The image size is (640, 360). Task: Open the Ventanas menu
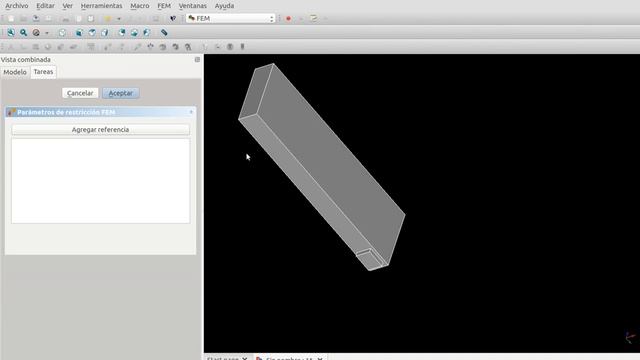click(x=193, y=6)
